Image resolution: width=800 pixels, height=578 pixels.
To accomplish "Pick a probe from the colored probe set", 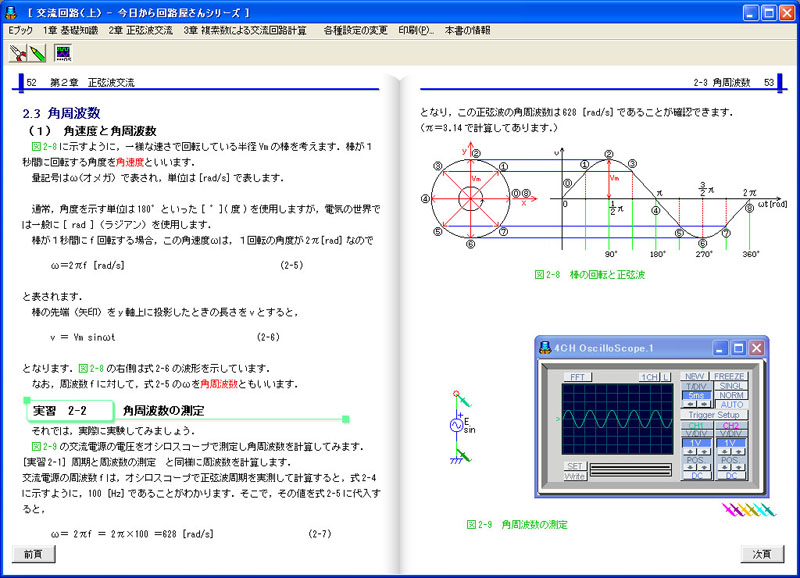I will [x=748, y=509].
